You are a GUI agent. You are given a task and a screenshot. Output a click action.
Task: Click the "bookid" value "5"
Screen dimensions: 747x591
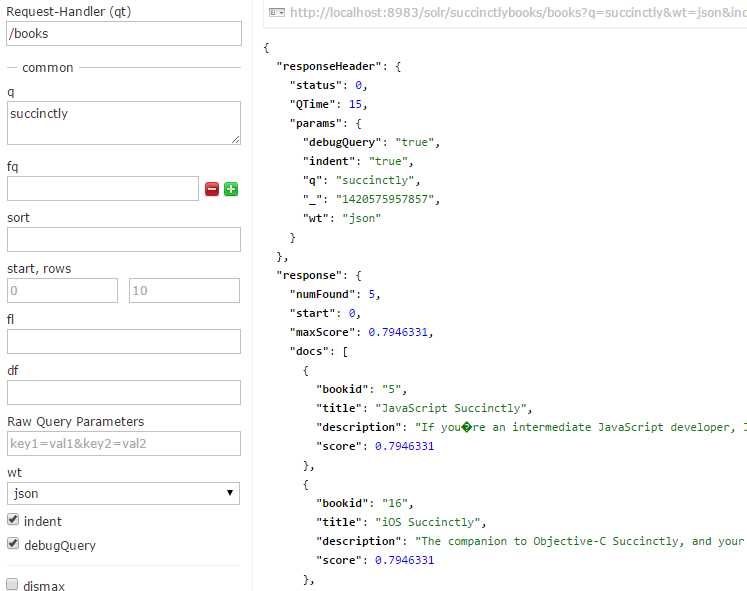coord(391,389)
